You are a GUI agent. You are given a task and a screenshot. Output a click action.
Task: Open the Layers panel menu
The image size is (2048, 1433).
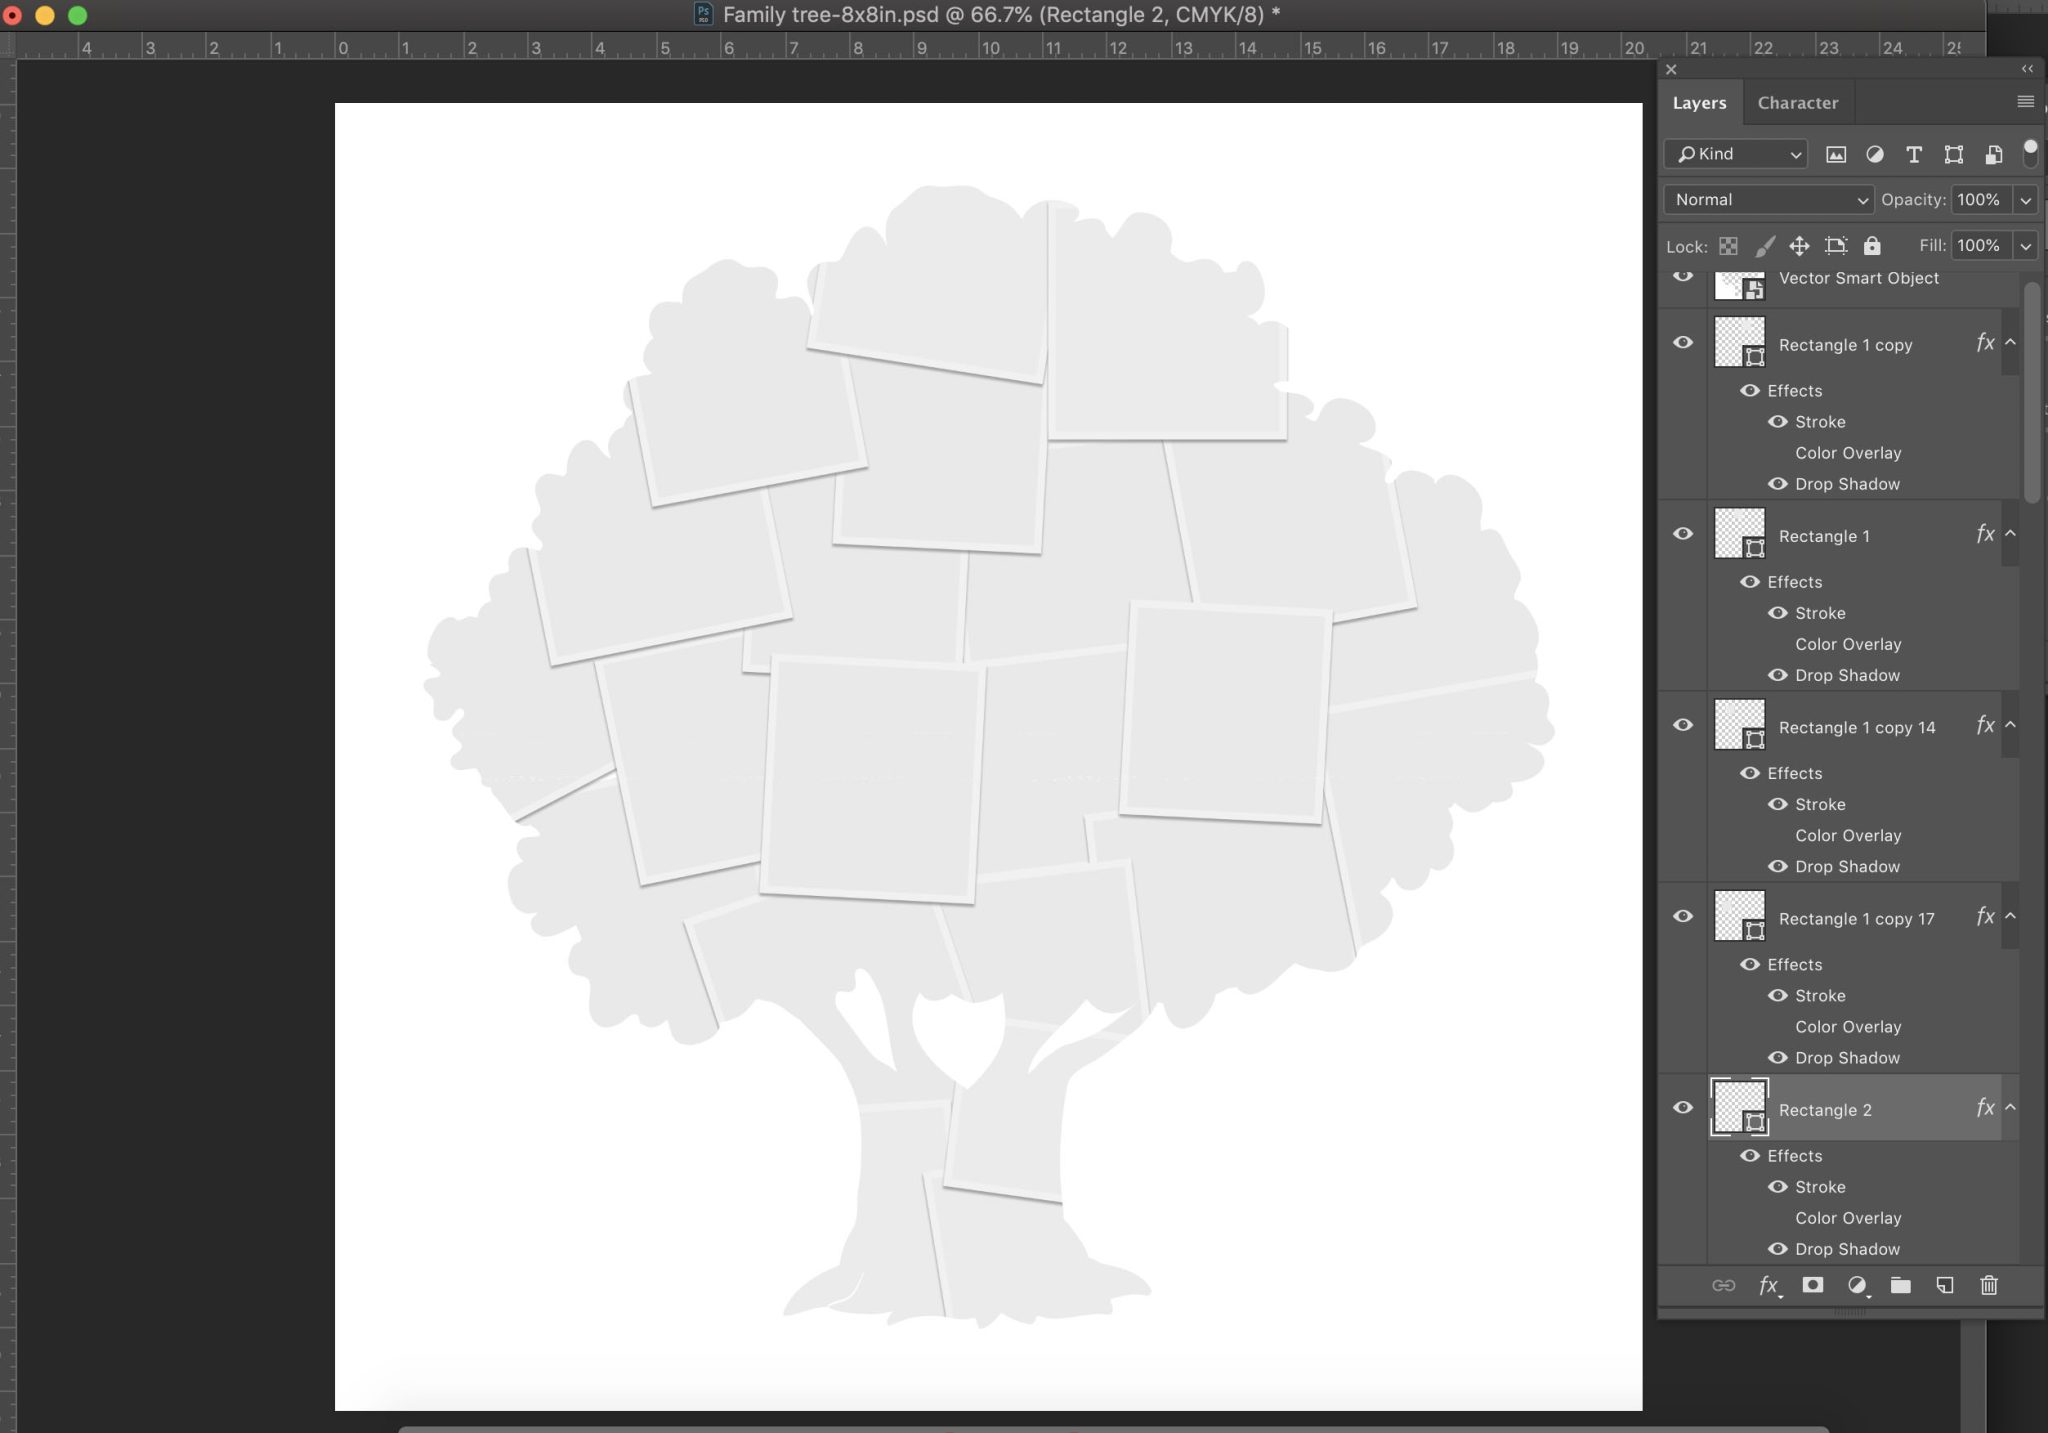point(2027,101)
